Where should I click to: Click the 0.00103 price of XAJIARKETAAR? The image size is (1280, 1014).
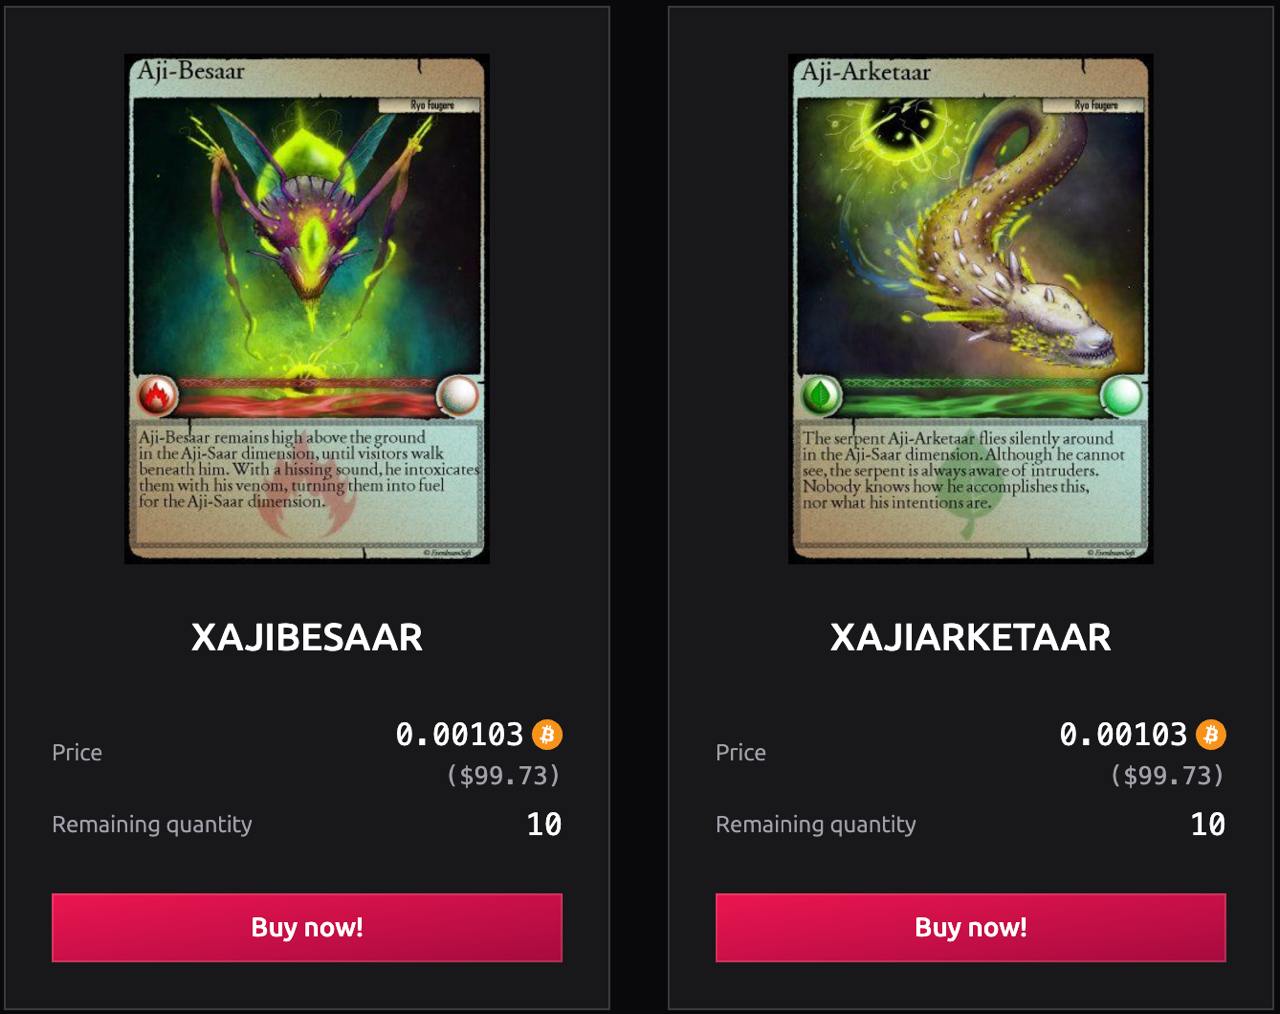pyautogui.click(x=1124, y=735)
